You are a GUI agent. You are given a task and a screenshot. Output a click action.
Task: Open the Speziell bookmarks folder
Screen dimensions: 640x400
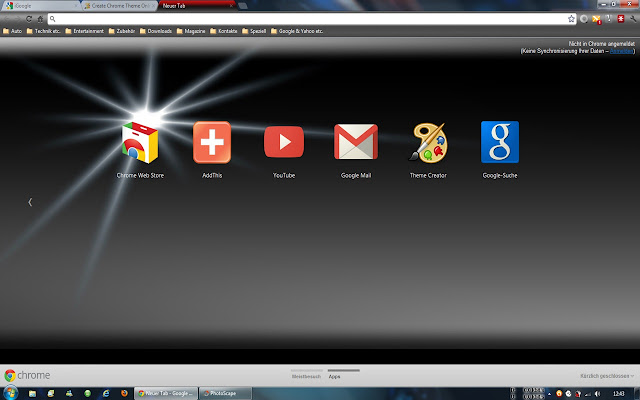coord(254,31)
